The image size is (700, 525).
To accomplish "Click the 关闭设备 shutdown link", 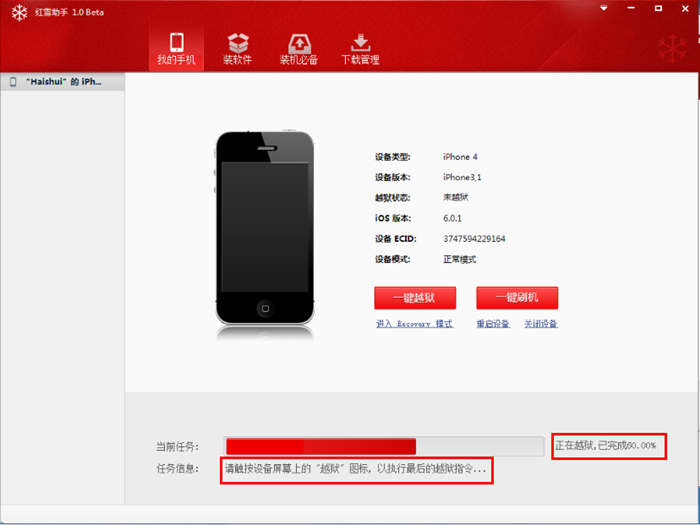I will tap(541, 324).
